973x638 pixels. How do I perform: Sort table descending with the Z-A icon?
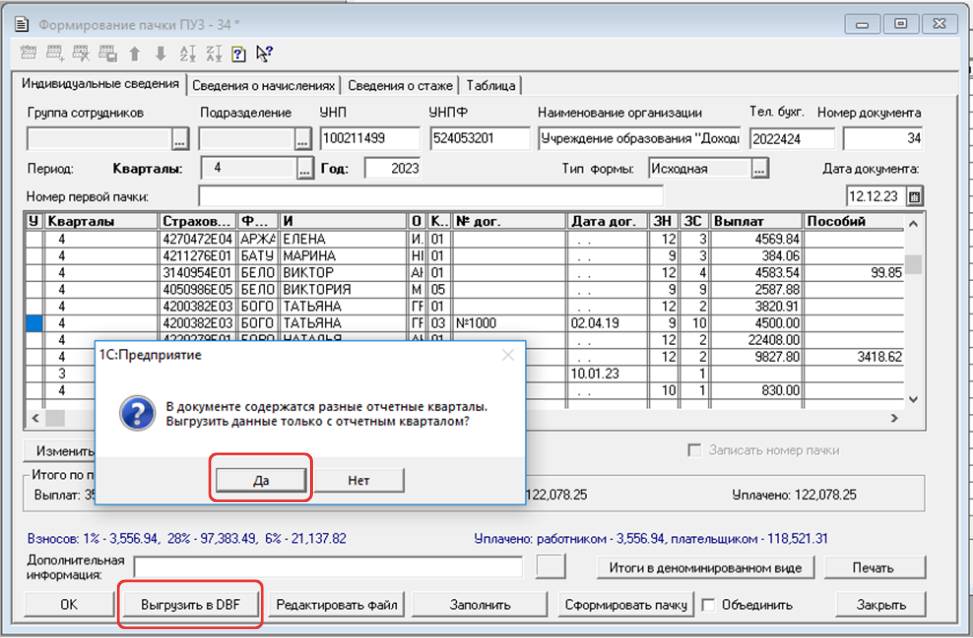tap(213, 54)
